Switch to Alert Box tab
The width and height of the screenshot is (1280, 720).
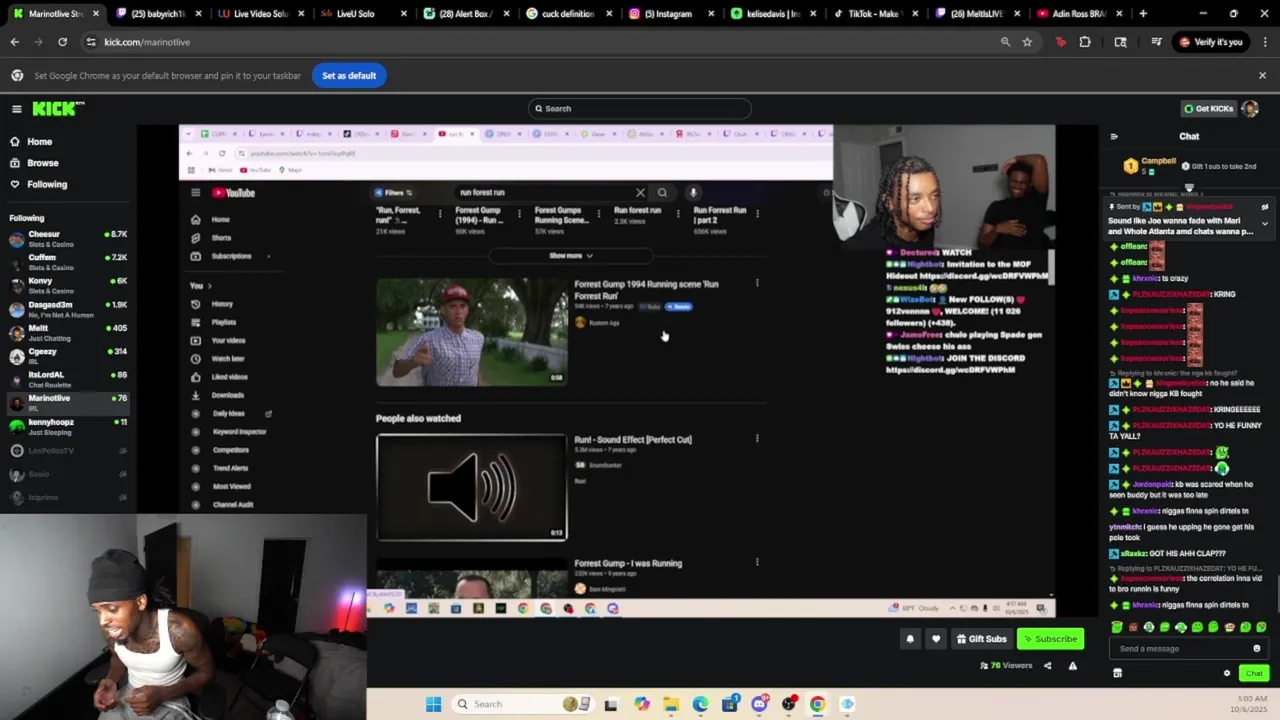click(x=465, y=14)
